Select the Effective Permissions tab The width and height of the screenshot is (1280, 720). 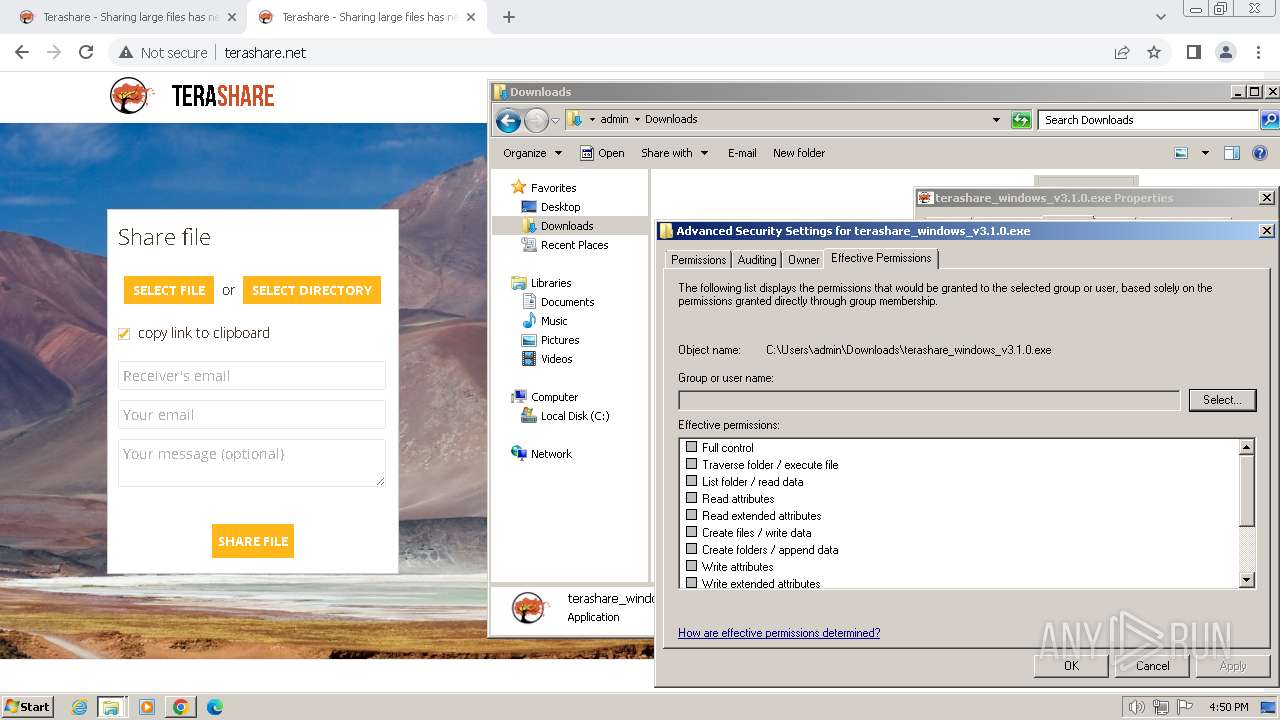point(881,258)
